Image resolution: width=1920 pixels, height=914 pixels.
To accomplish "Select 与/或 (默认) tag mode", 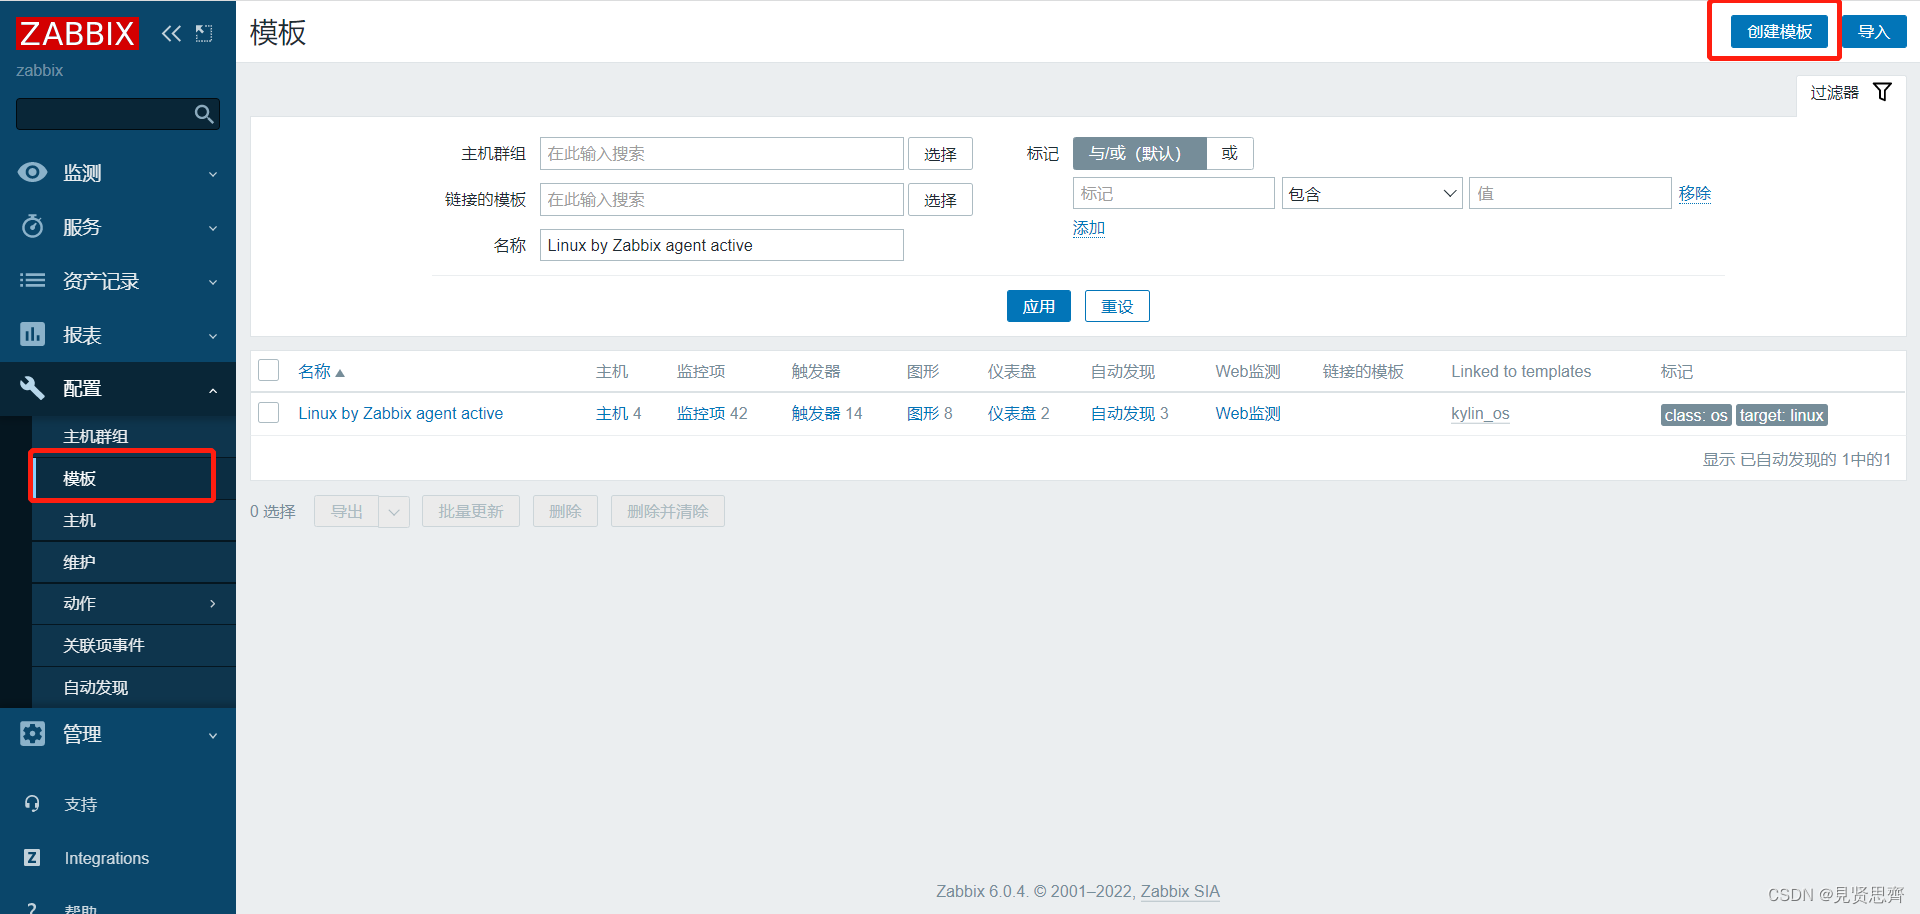I will coord(1139,153).
